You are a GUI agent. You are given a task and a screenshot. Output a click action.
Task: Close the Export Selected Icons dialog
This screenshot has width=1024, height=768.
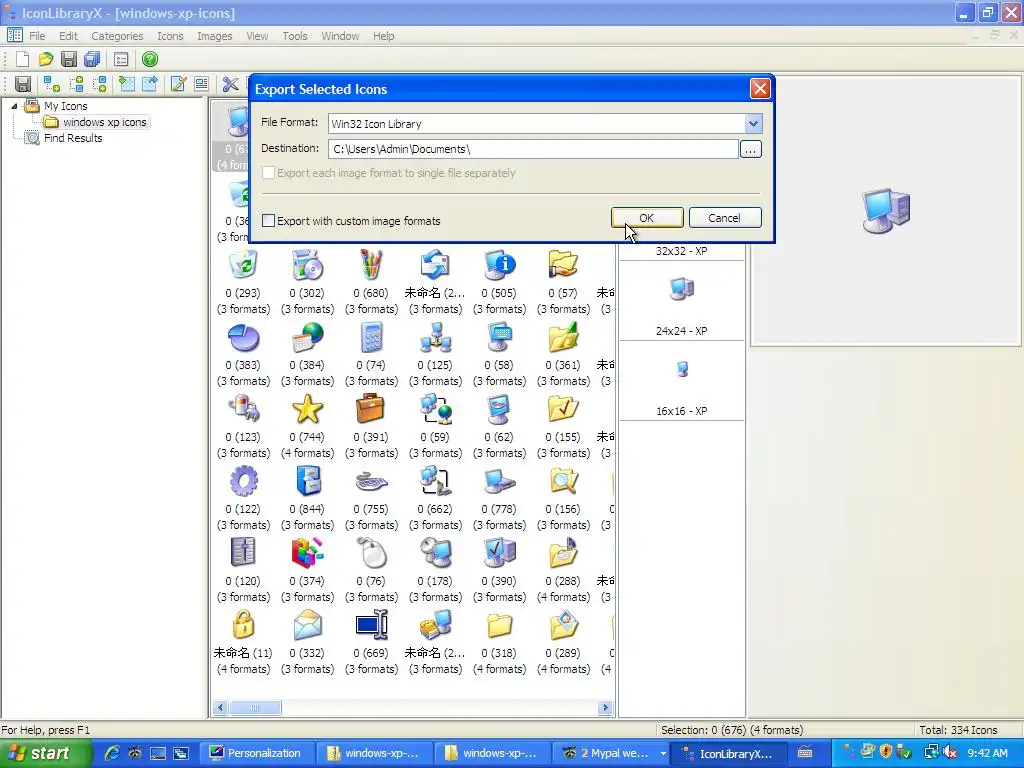[x=760, y=89]
